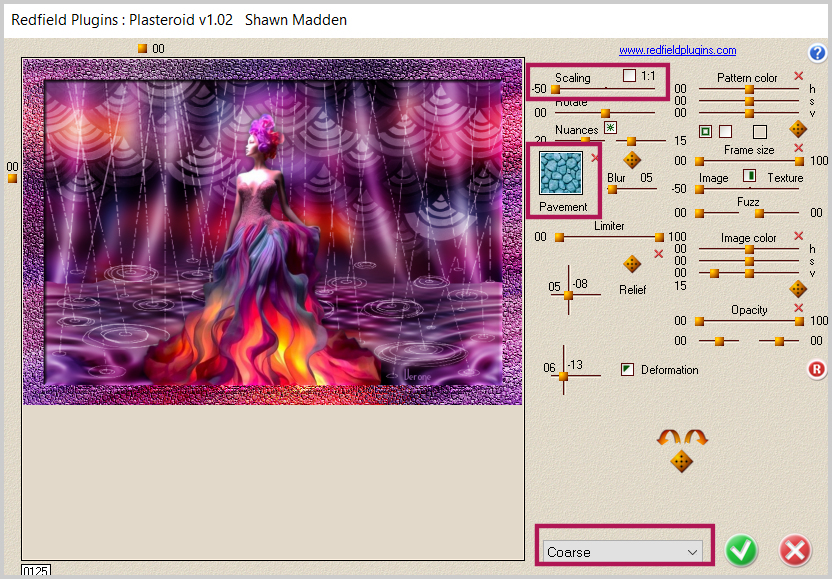The height and width of the screenshot is (579, 832).
Task: Click the red X above Relief dice
Action: 658,254
